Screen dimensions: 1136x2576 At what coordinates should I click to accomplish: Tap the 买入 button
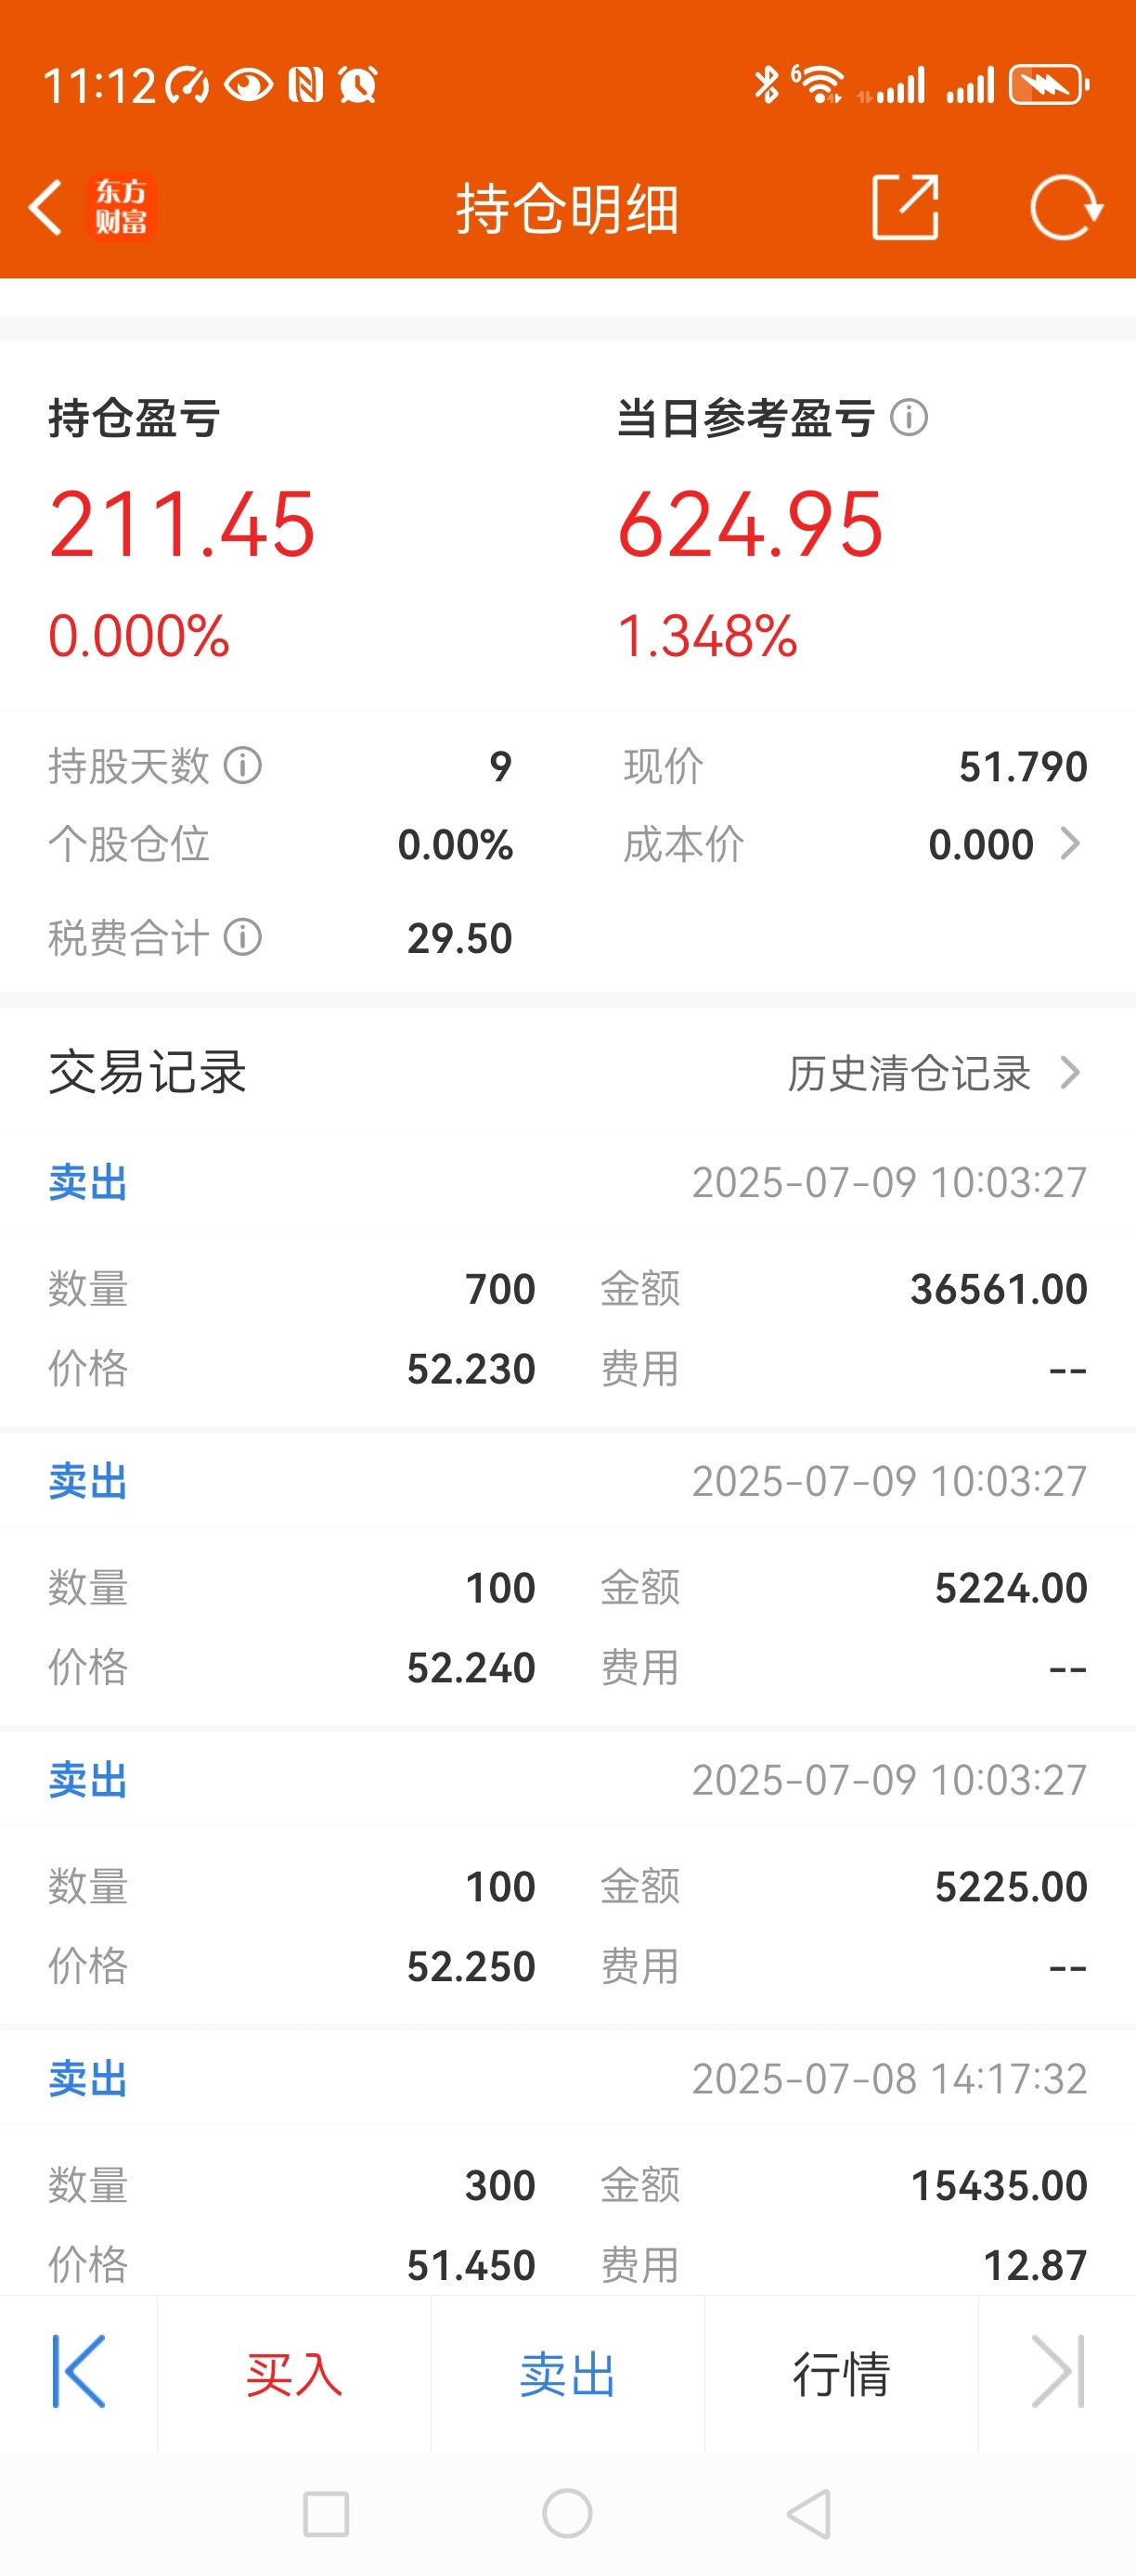click(294, 2373)
